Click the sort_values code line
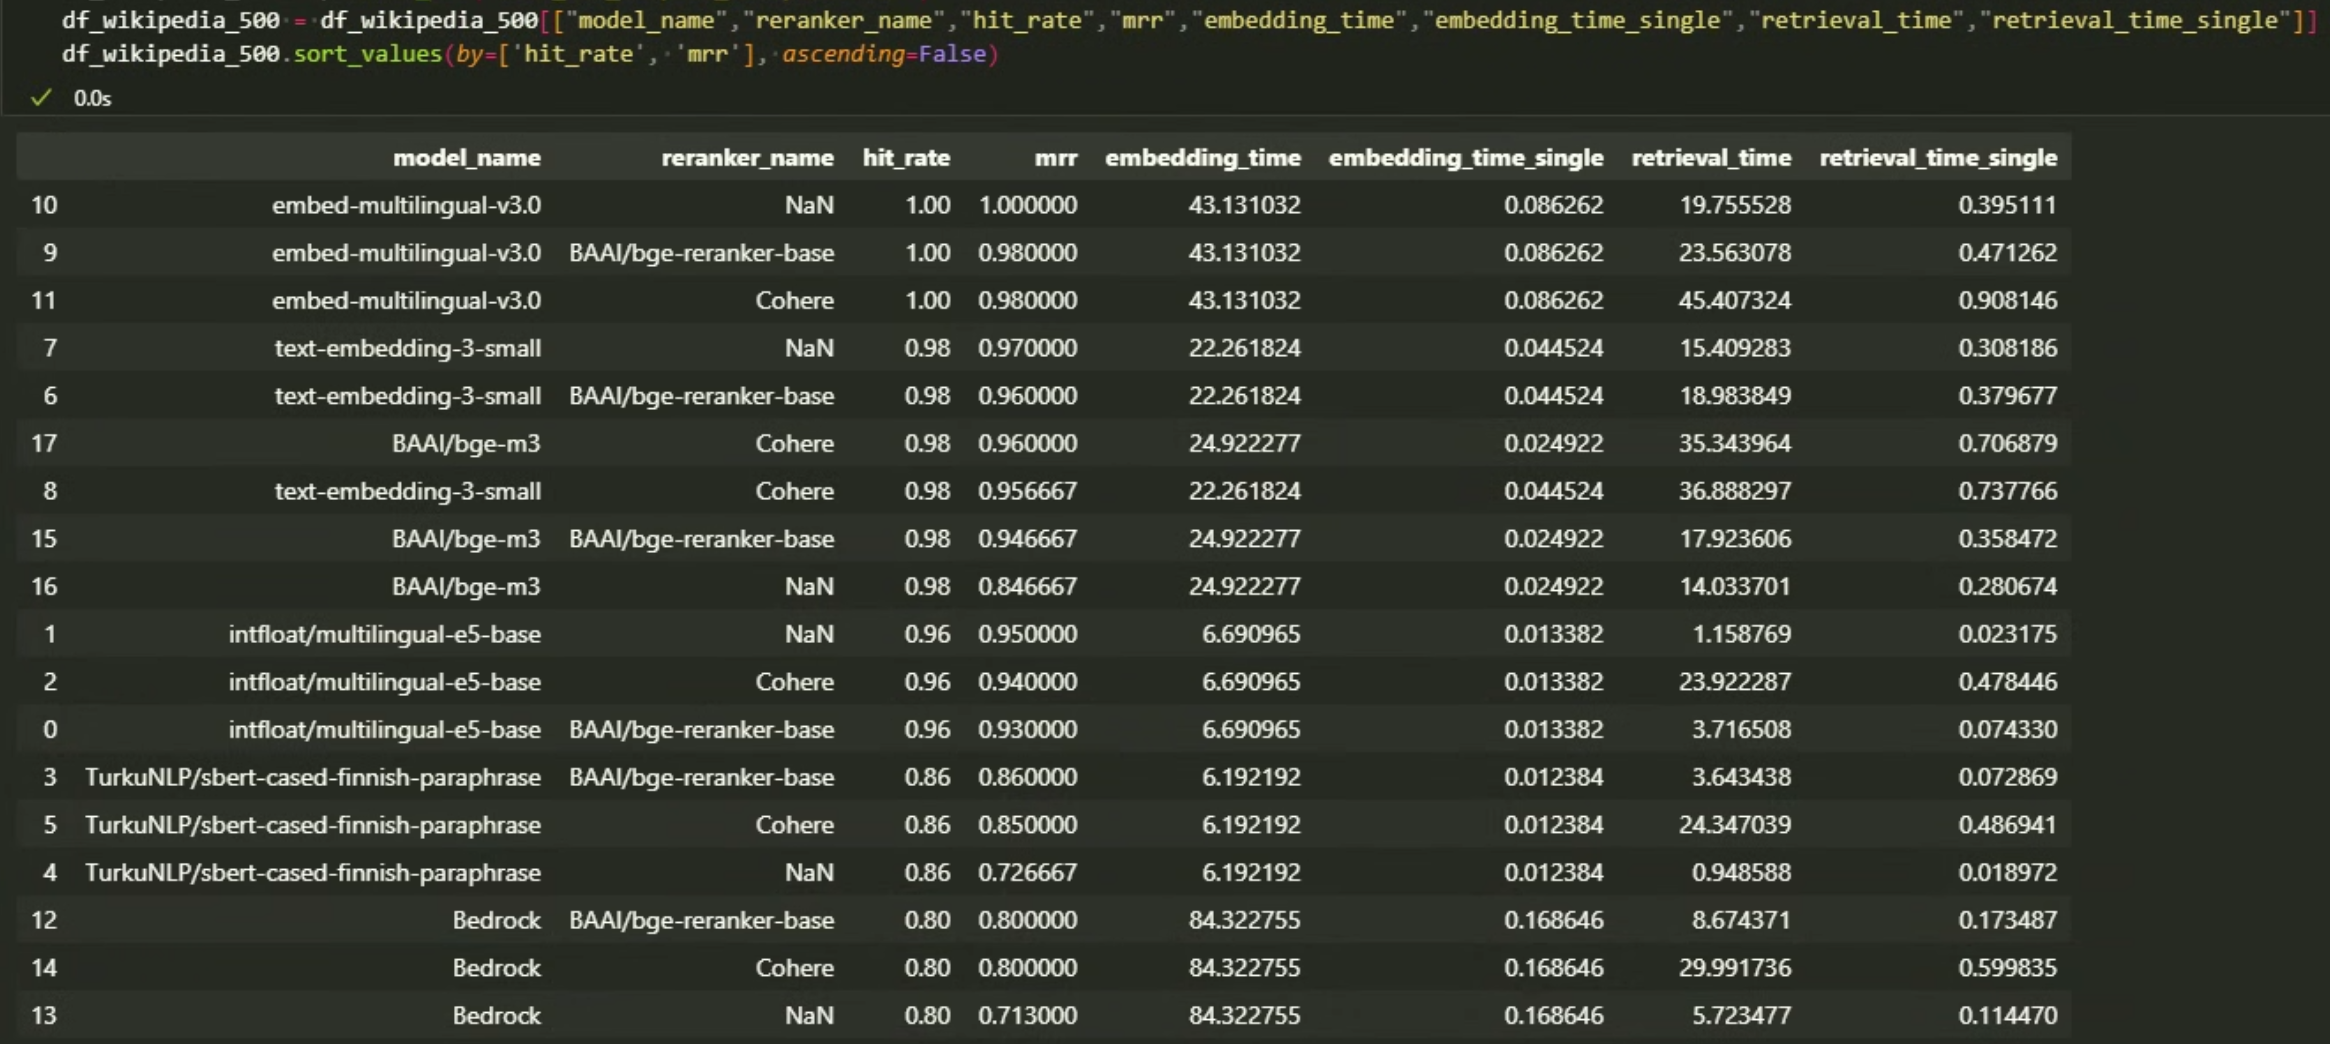2330x1044 pixels. [530, 54]
